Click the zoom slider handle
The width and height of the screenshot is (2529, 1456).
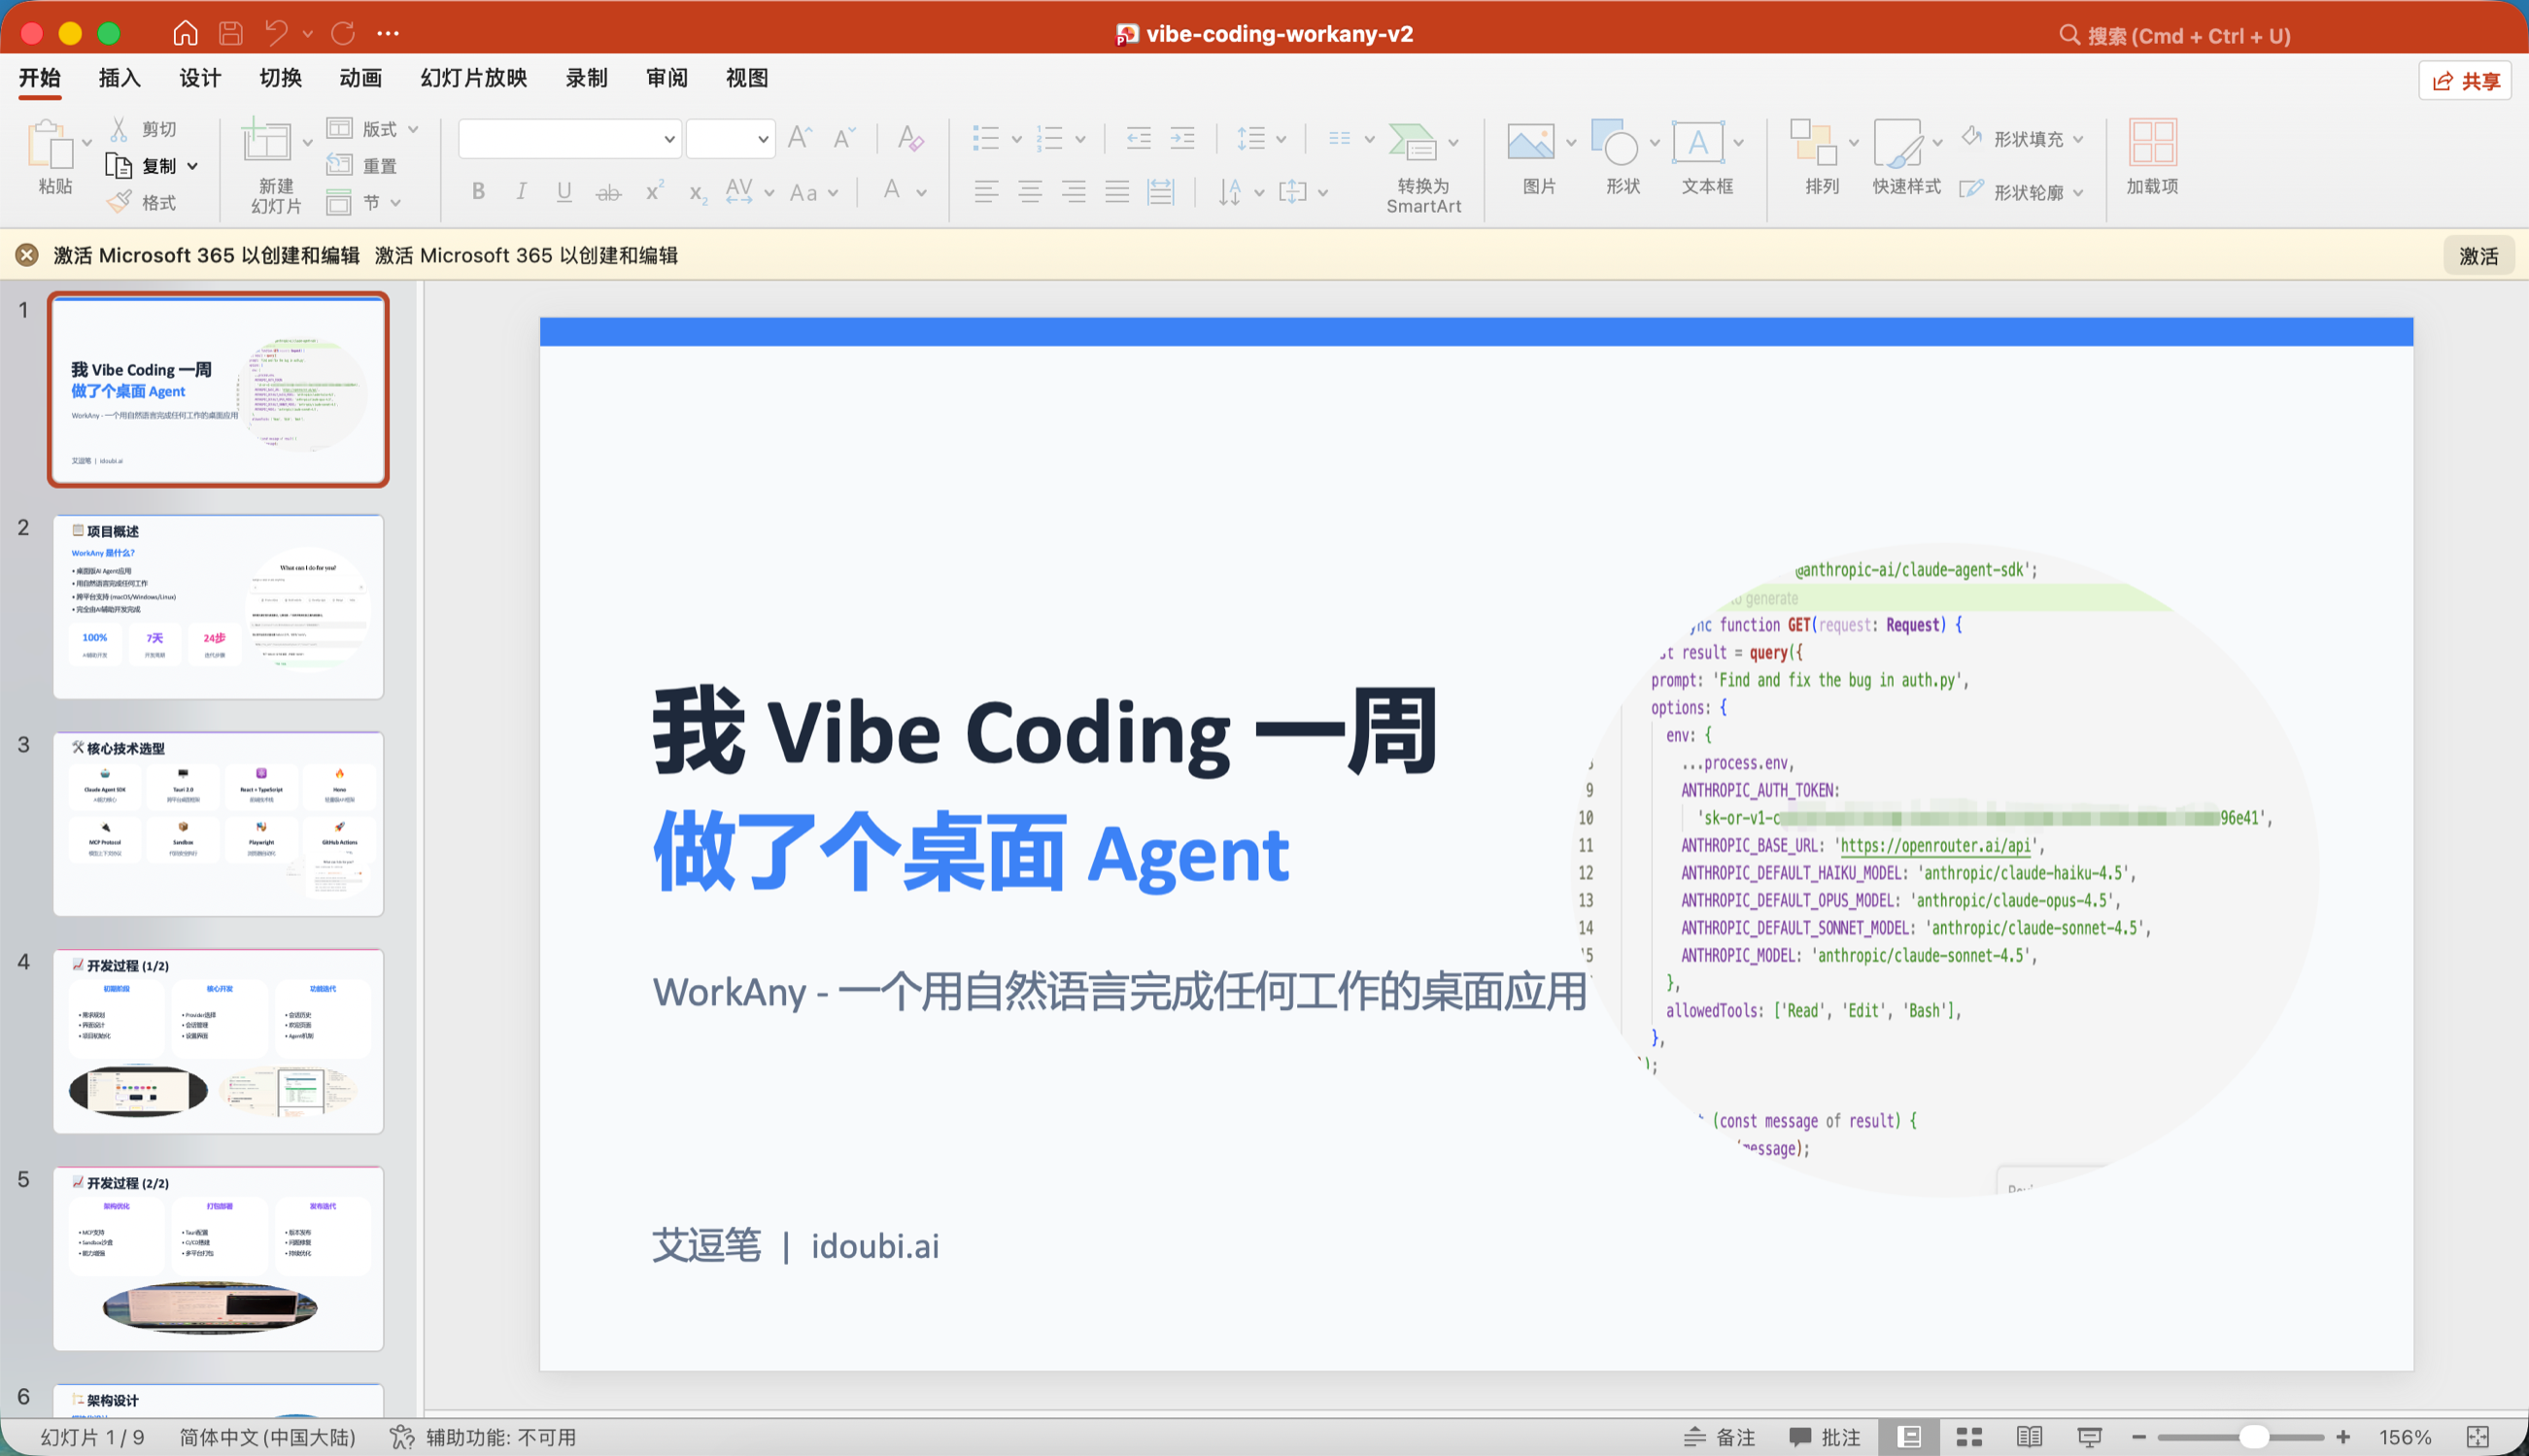click(2253, 1437)
